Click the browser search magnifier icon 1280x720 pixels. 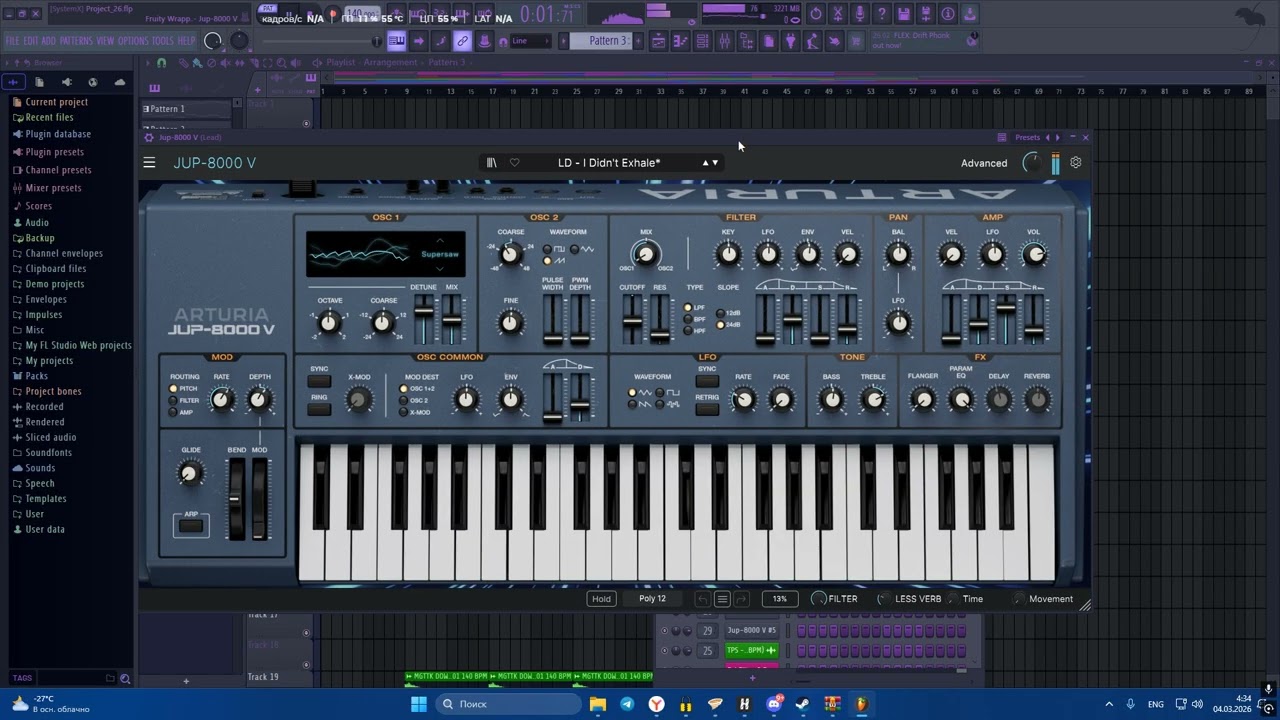point(125,678)
